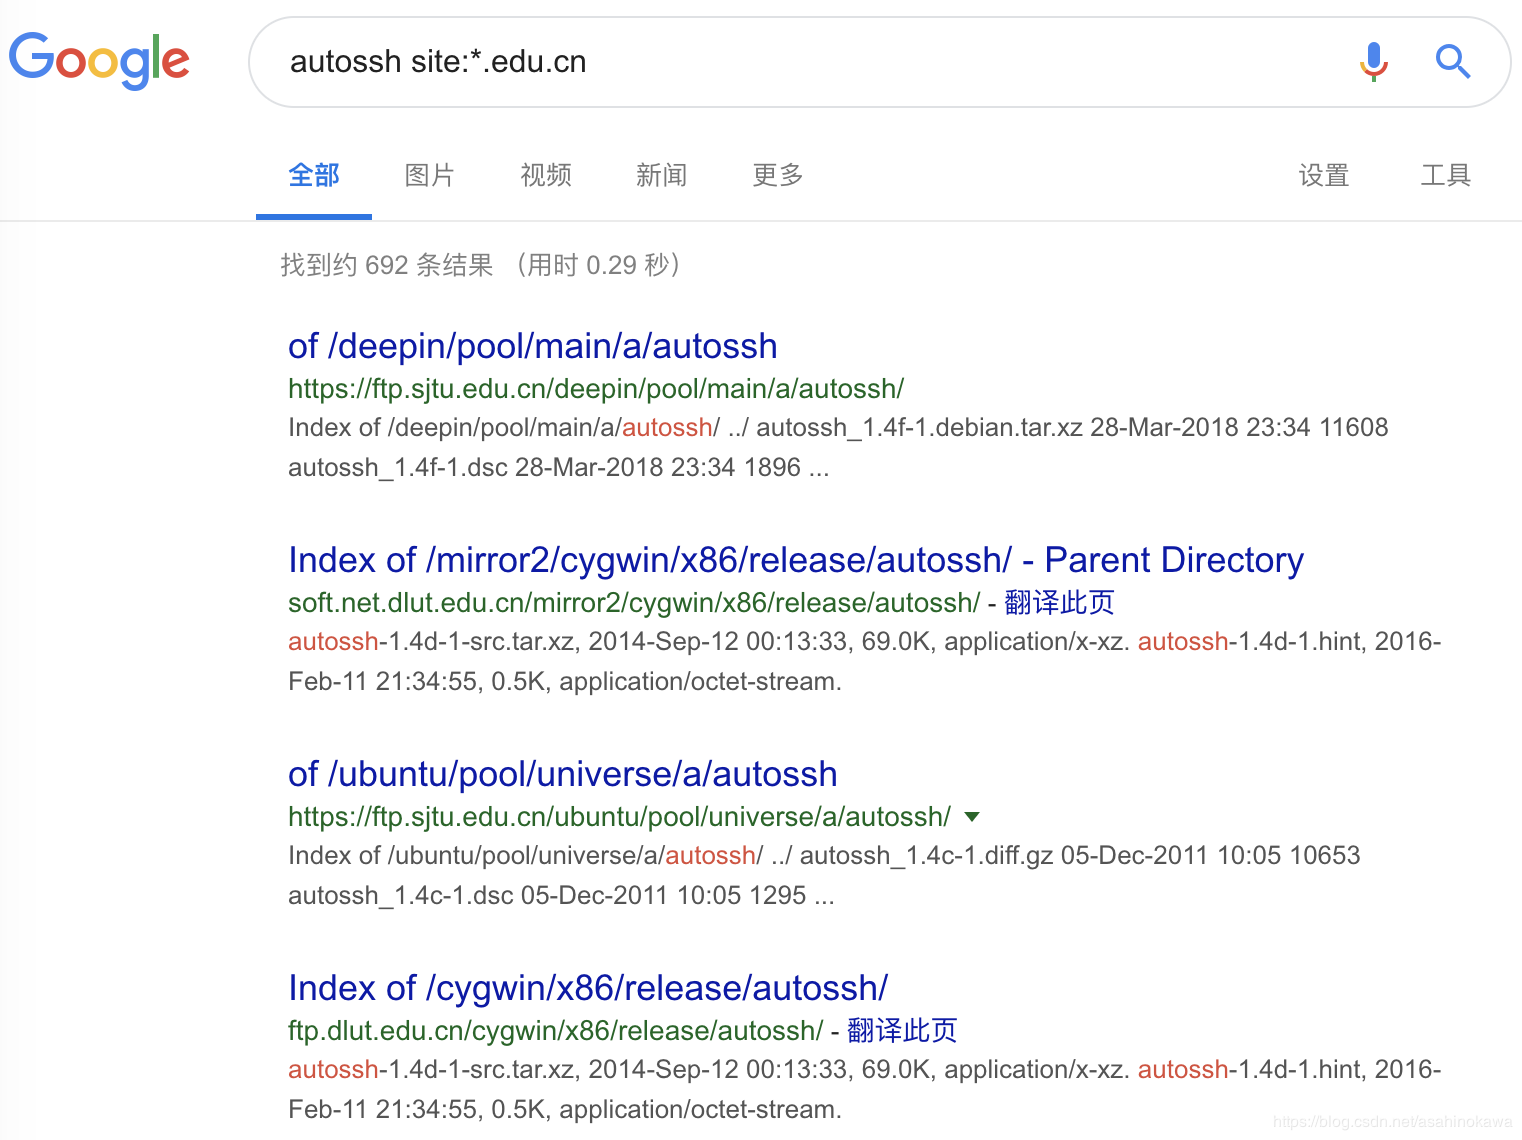Switch to the 视频 tab
The width and height of the screenshot is (1522, 1140).
pyautogui.click(x=546, y=175)
